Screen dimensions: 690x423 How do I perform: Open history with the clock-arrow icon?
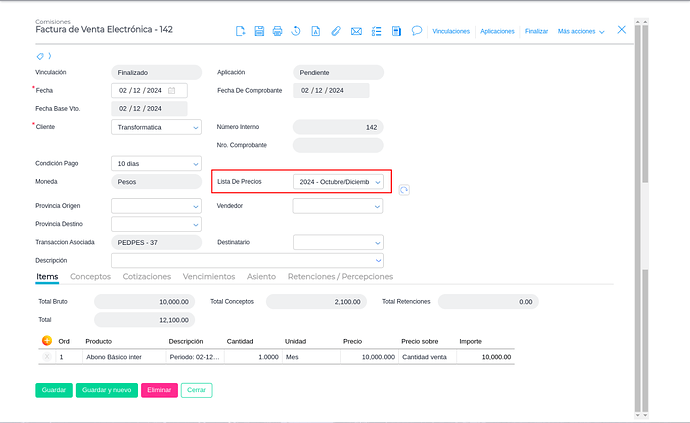(x=297, y=31)
